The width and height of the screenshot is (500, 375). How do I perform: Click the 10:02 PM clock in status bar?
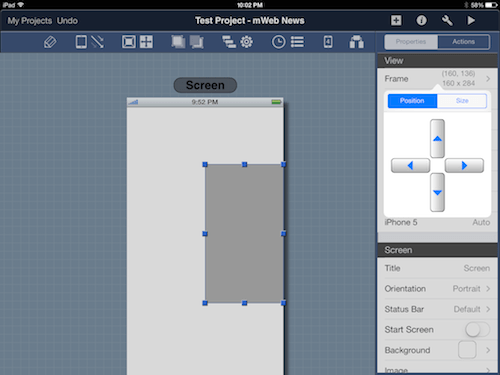pyautogui.click(x=250, y=5)
